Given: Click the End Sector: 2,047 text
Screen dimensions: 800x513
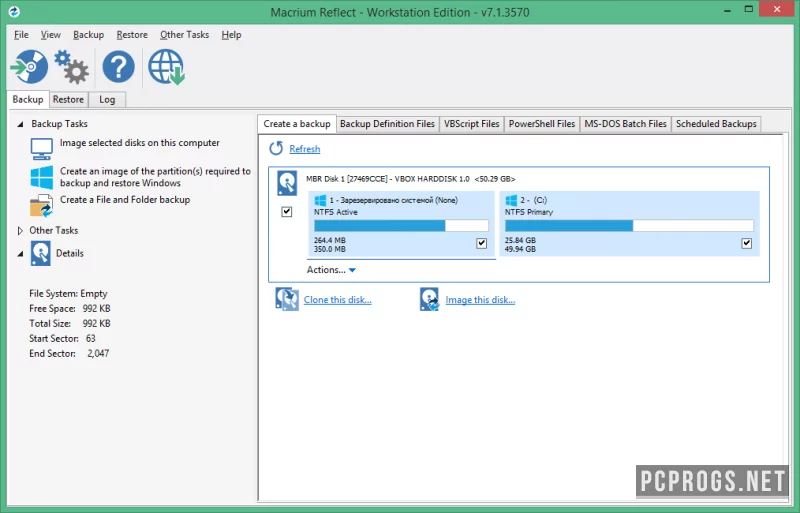Looking at the screenshot, I should (69, 353).
